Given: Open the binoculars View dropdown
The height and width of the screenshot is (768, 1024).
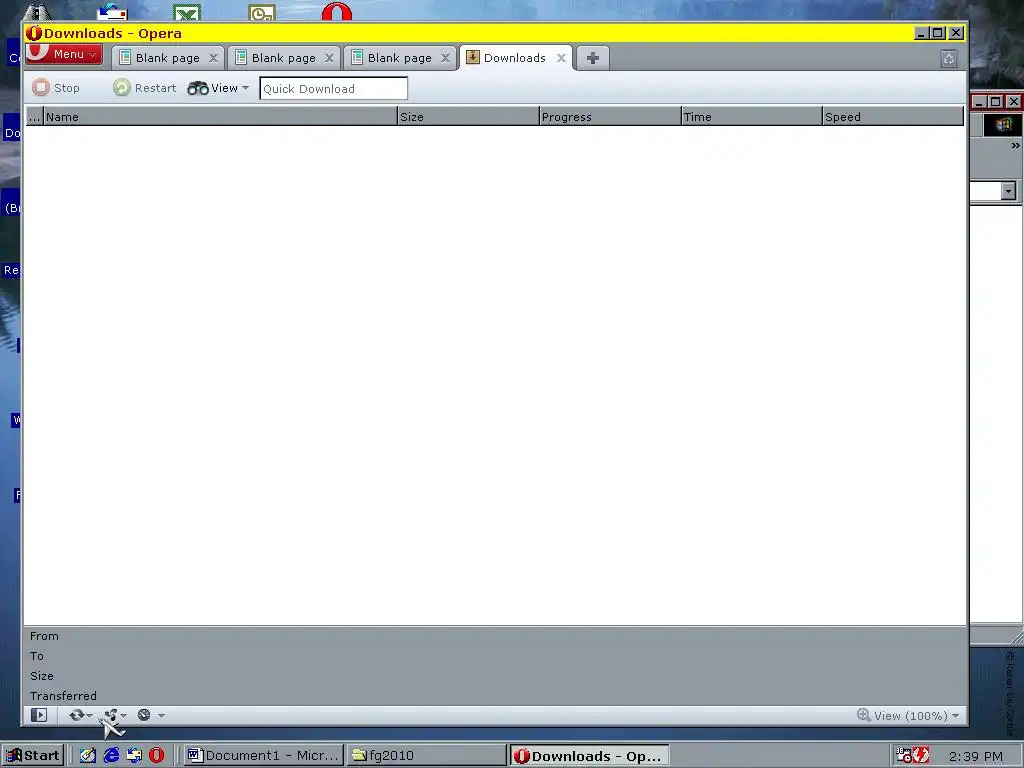Looking at the screenshot, I should coord(218,88).
